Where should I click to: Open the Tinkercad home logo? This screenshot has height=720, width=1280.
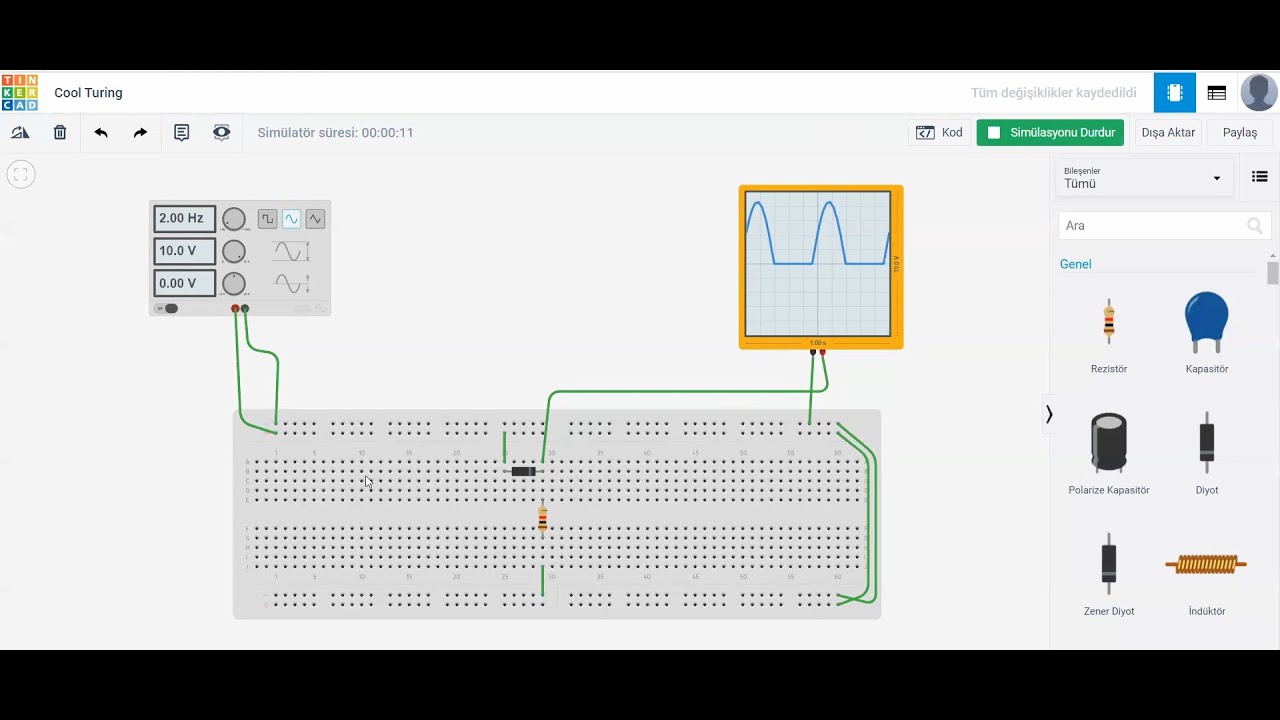point(20,92)
